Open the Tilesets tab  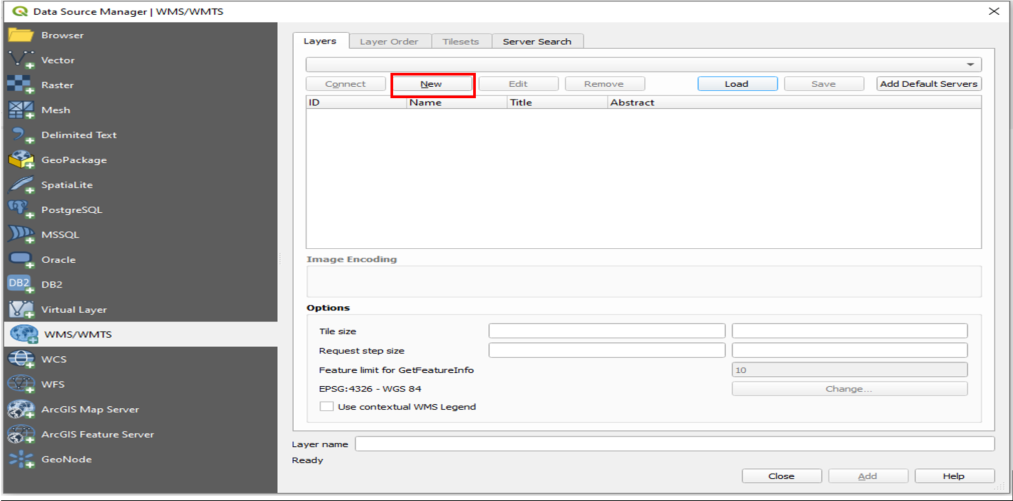tap(461, 41)
